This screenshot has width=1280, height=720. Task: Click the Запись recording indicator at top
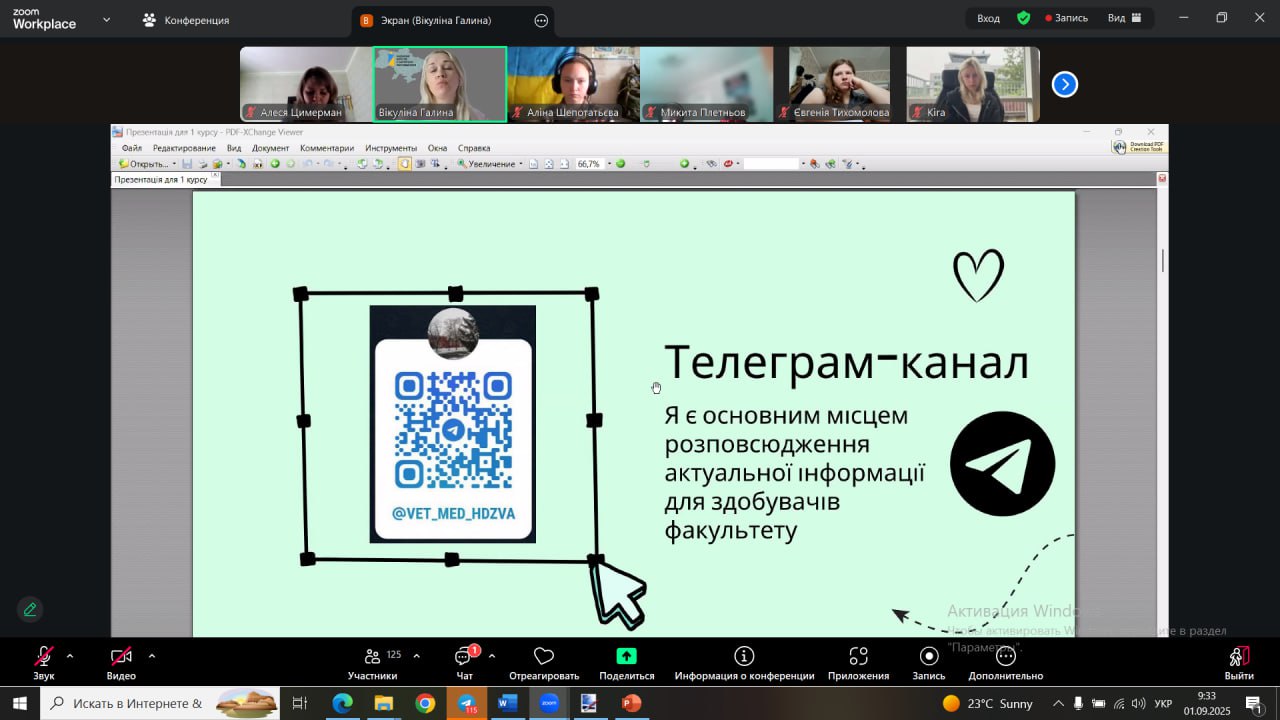coord(1067,18)
